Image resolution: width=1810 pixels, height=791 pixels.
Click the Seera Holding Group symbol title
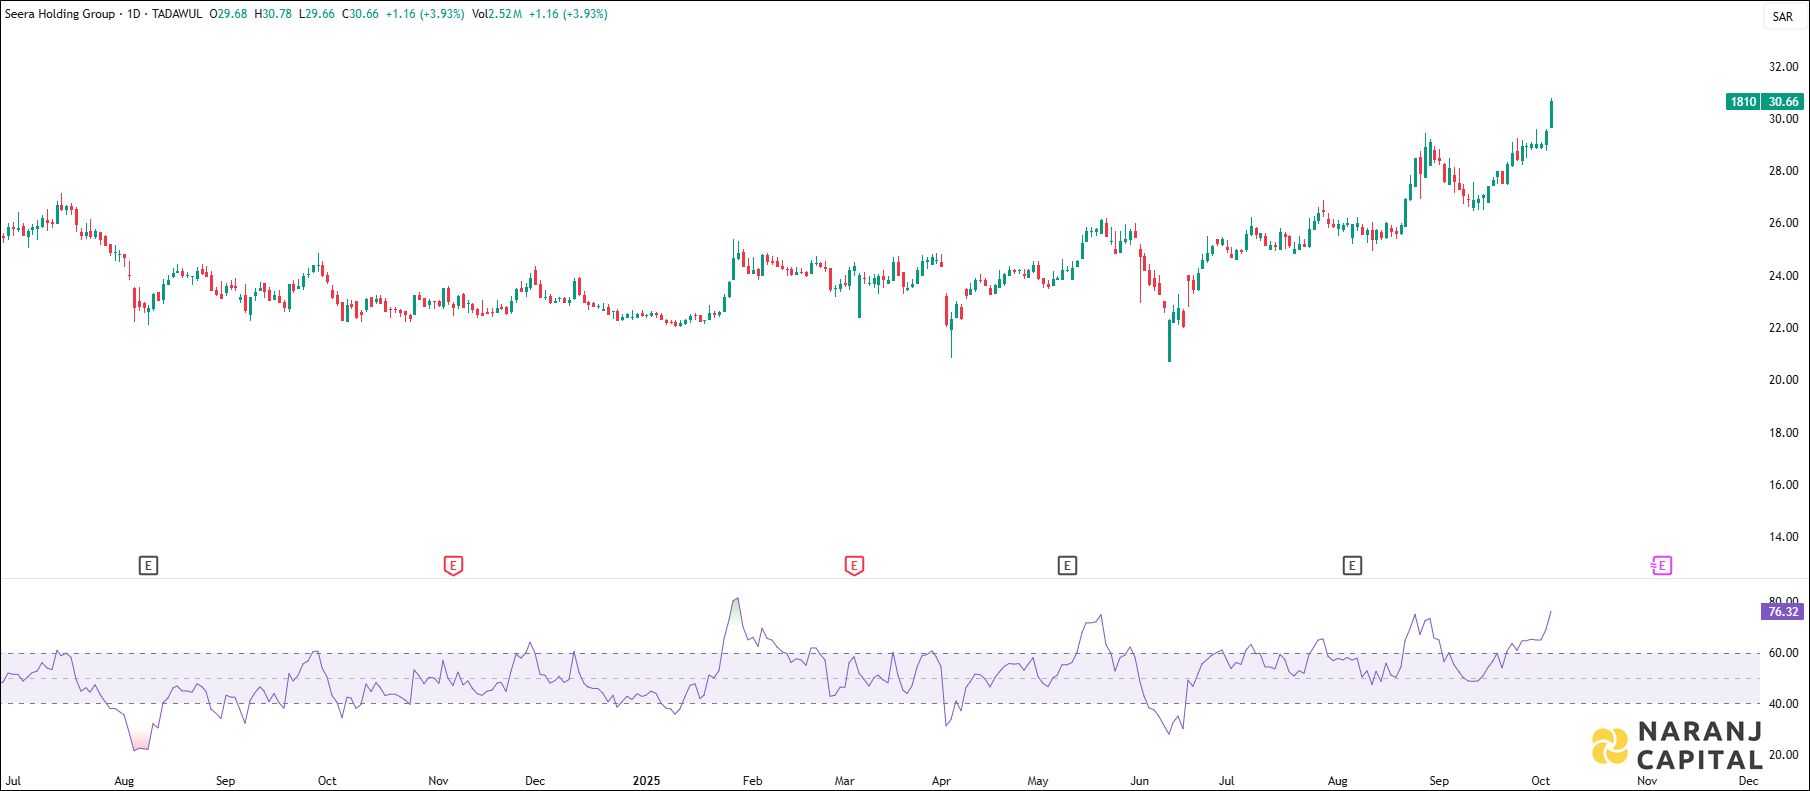pyautogui.click(x=60, y=14)
